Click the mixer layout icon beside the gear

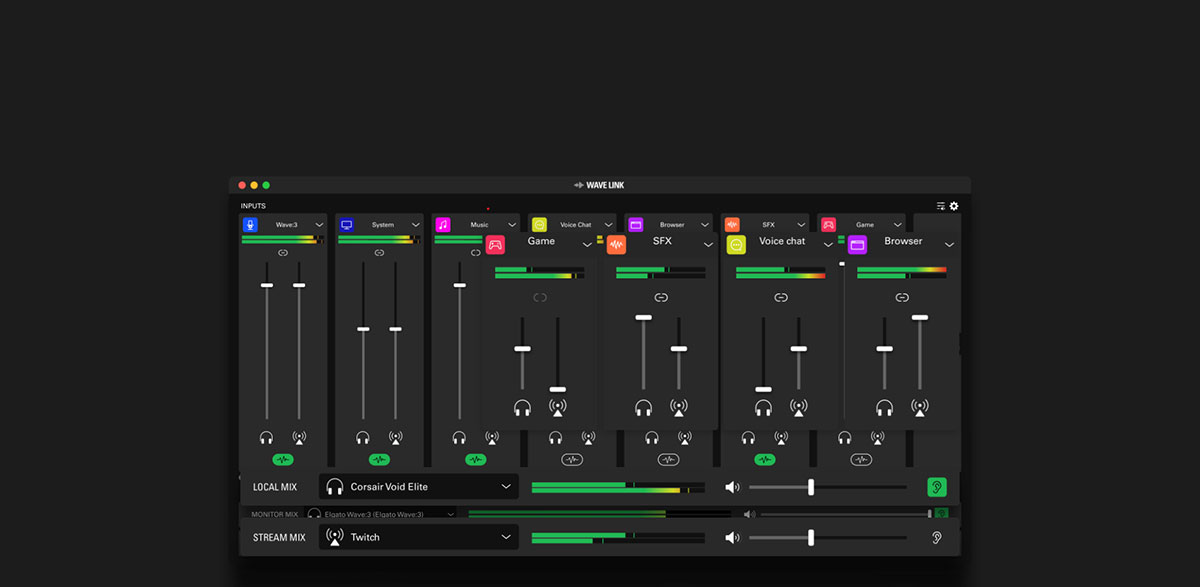pyautogui.click(x=941, y=206)
